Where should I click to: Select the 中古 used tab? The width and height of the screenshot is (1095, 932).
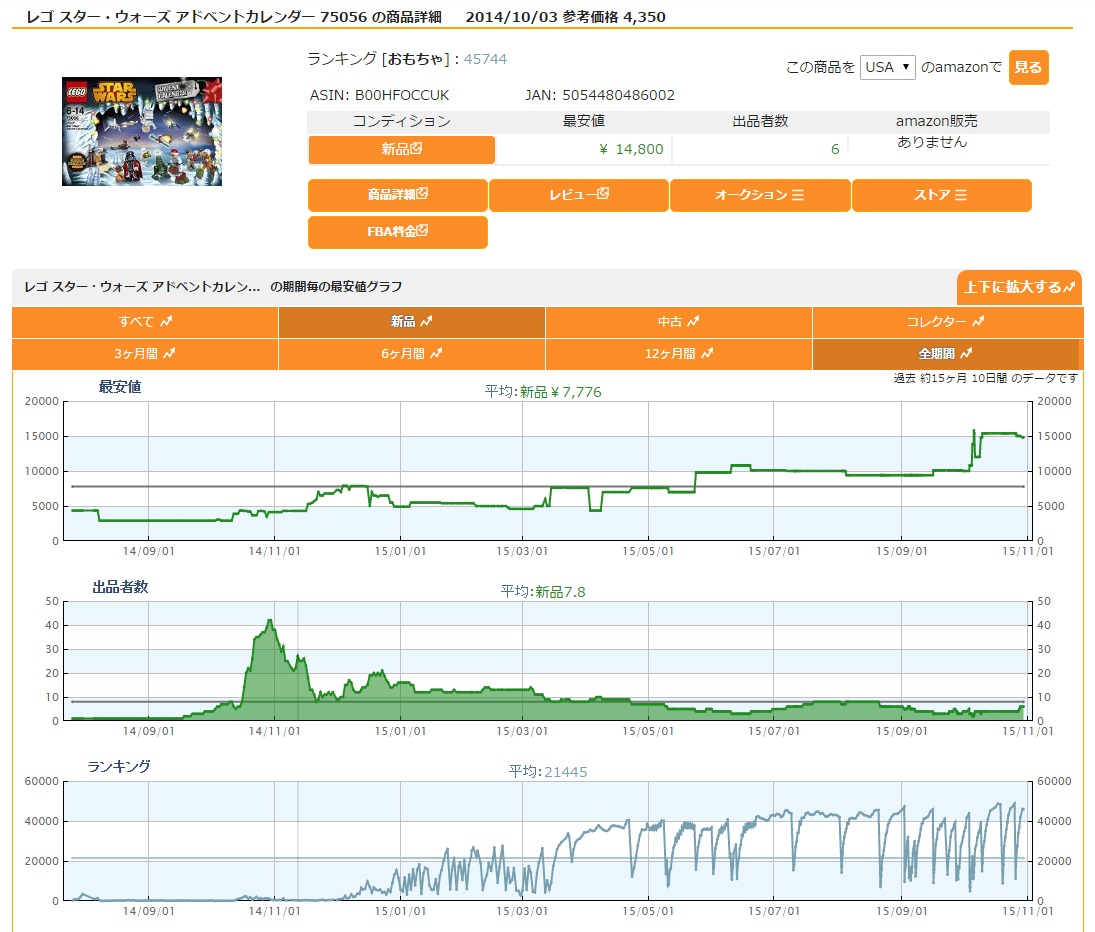(x=678, y=322)
